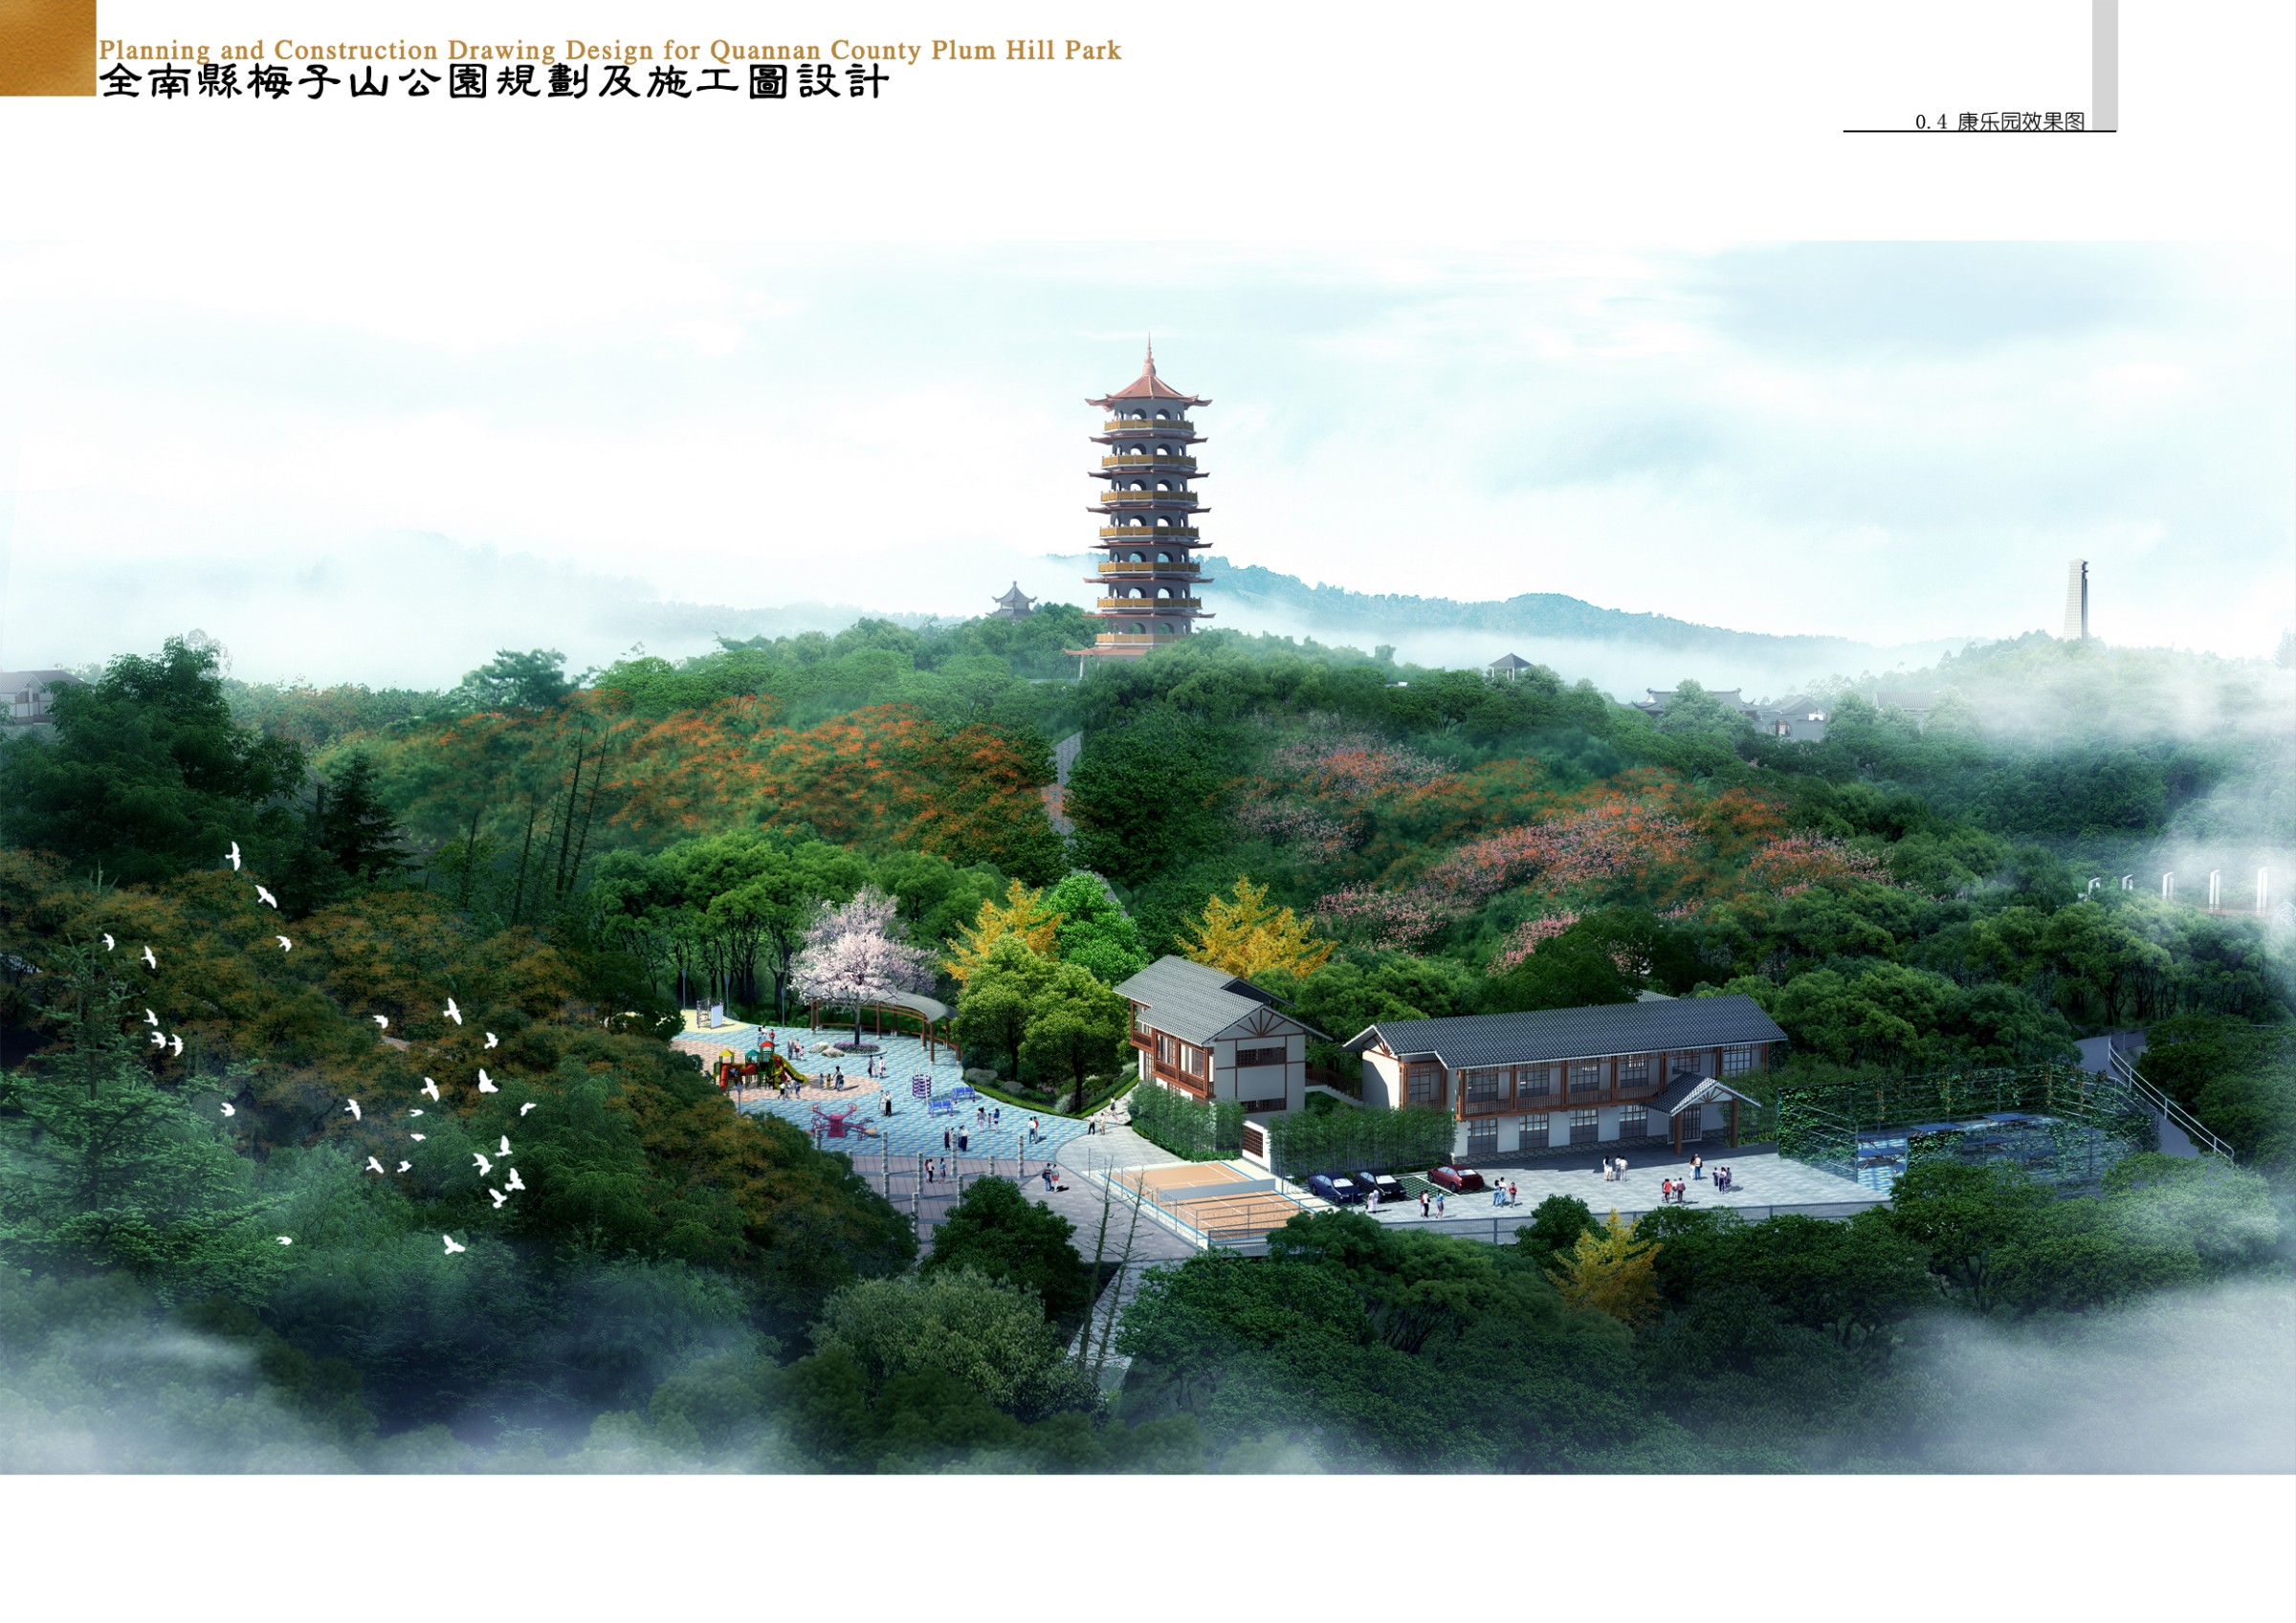Click the English title "Planning and Construction Drawing Design for Quannan County Plum Hill Park"
The width and height of the screenshot is (2296, 1623).
(x=609, y=50)
